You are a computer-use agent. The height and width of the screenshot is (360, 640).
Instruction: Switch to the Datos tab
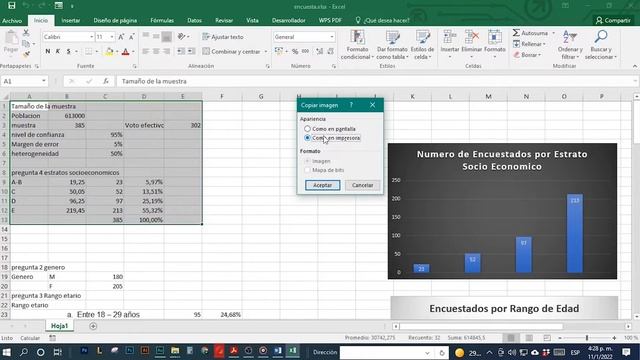[194, 20]
